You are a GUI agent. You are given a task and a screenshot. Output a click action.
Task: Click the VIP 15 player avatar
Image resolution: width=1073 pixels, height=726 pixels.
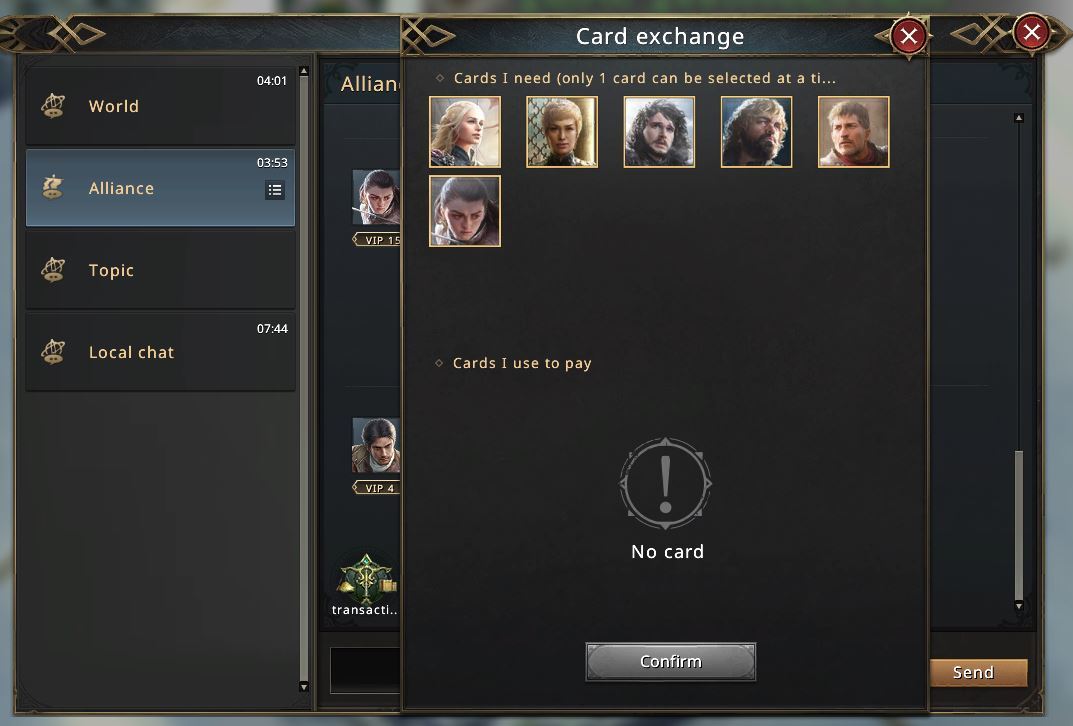click(x=376, y=197)
